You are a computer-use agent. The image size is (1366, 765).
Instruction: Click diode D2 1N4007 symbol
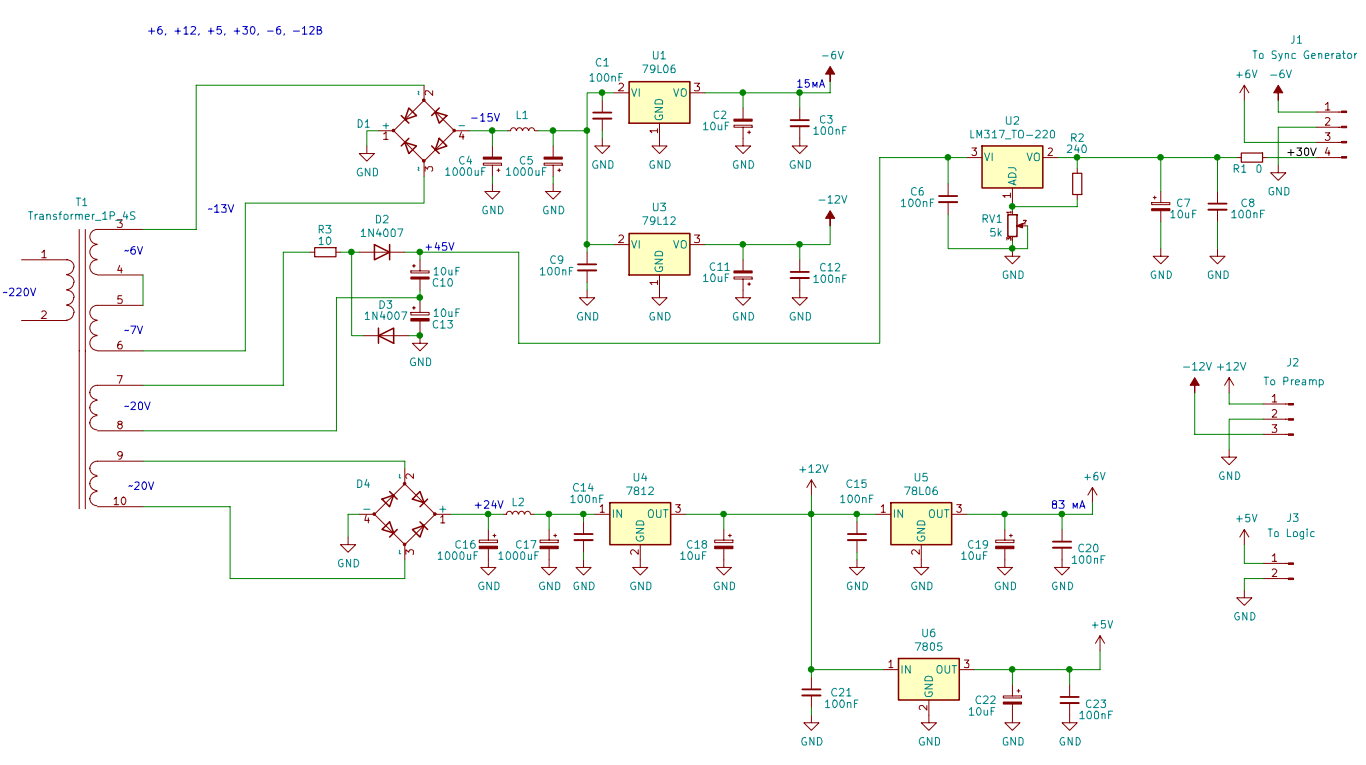382,253
